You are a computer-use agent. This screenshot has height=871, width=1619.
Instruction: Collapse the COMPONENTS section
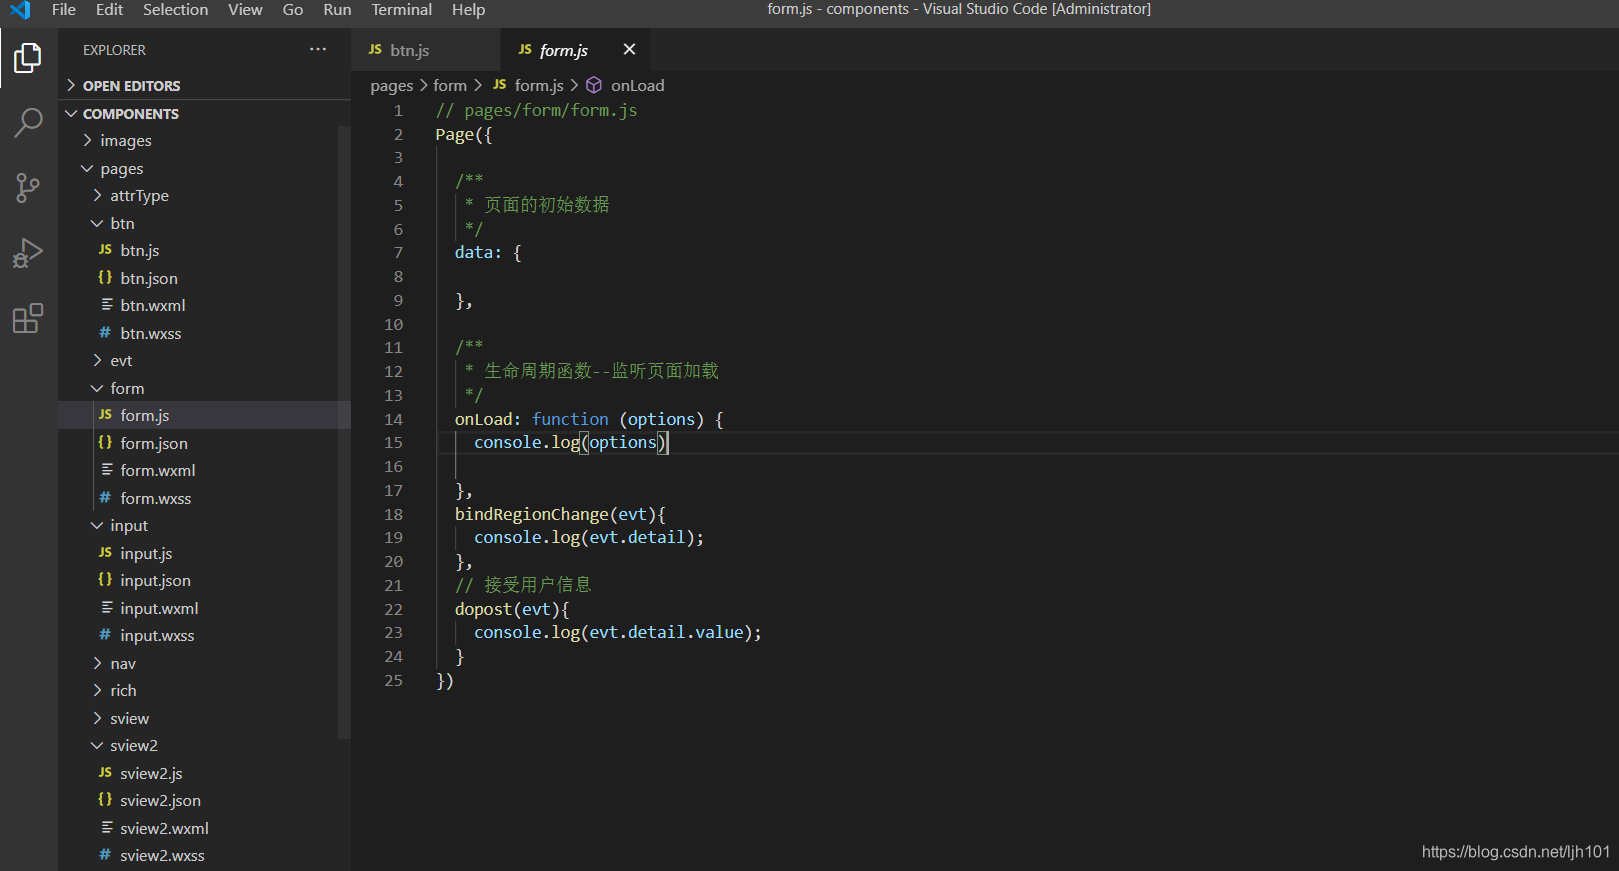click(x=204, y=113)
